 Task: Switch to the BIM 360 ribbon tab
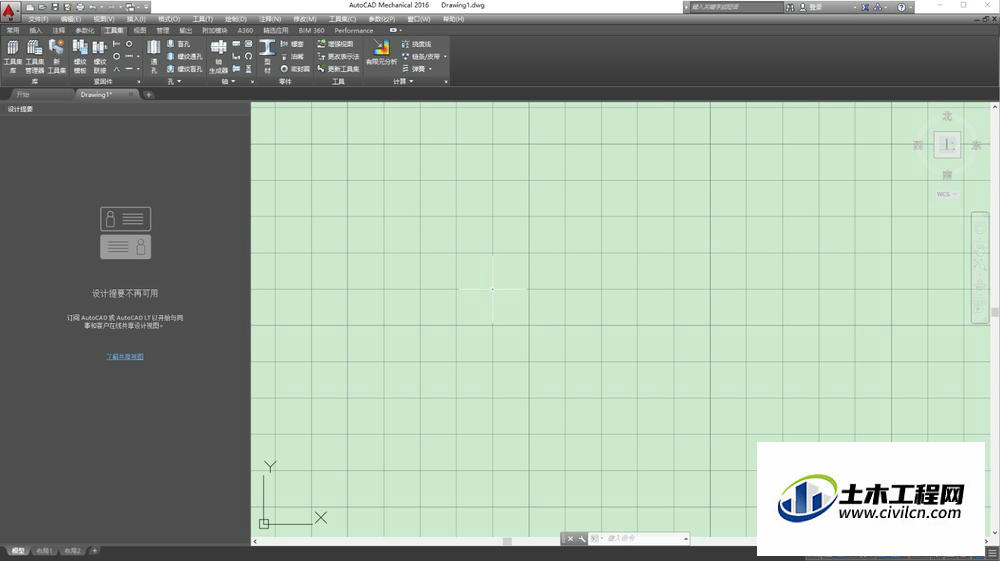click(311, 30)
